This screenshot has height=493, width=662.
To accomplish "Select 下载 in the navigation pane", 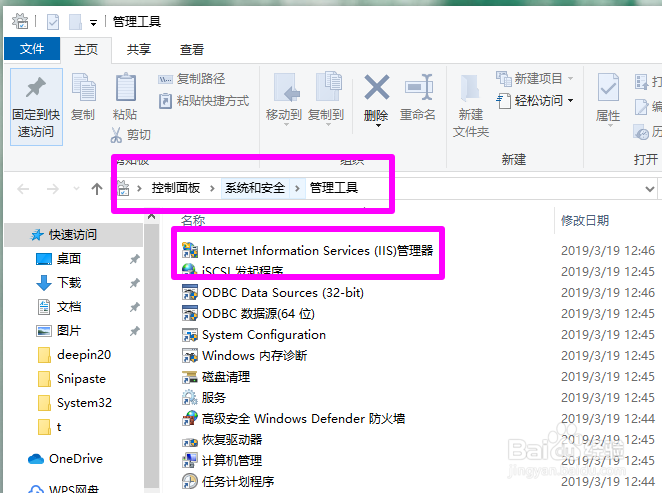I will pyautogui.click(x=68, y=282).
